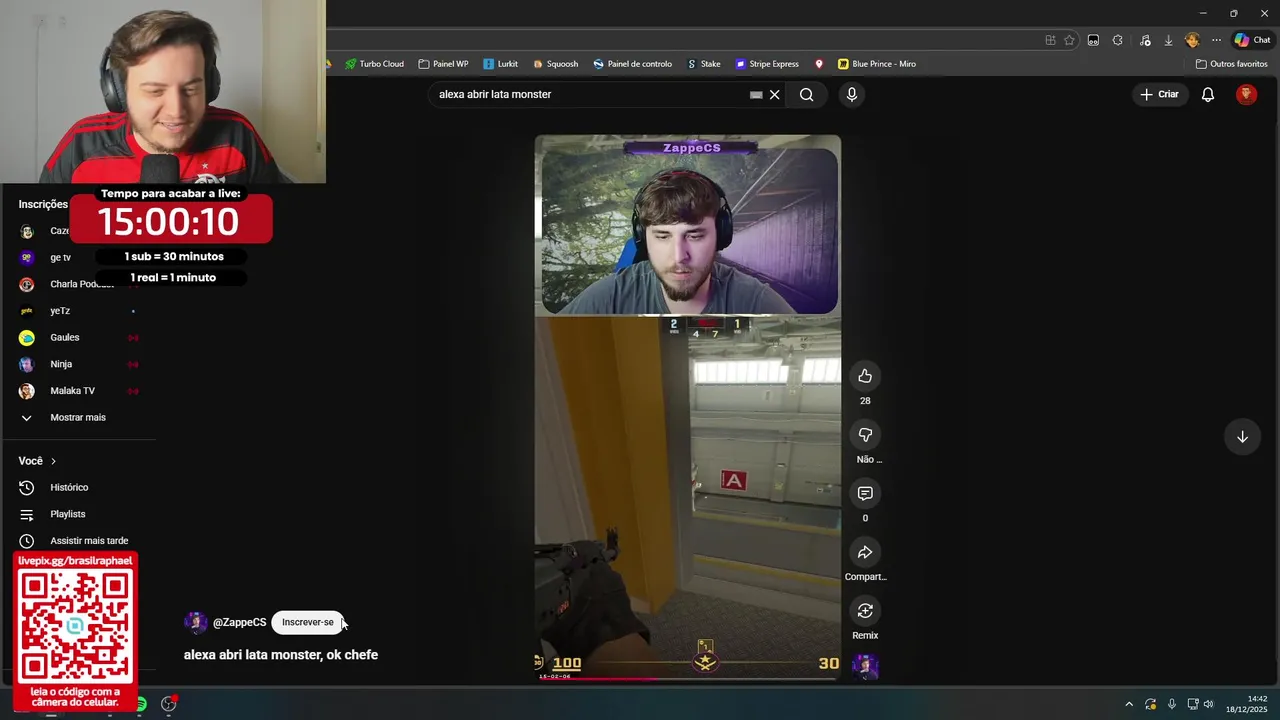Open channel avatar beside the short

click(865, 667)
